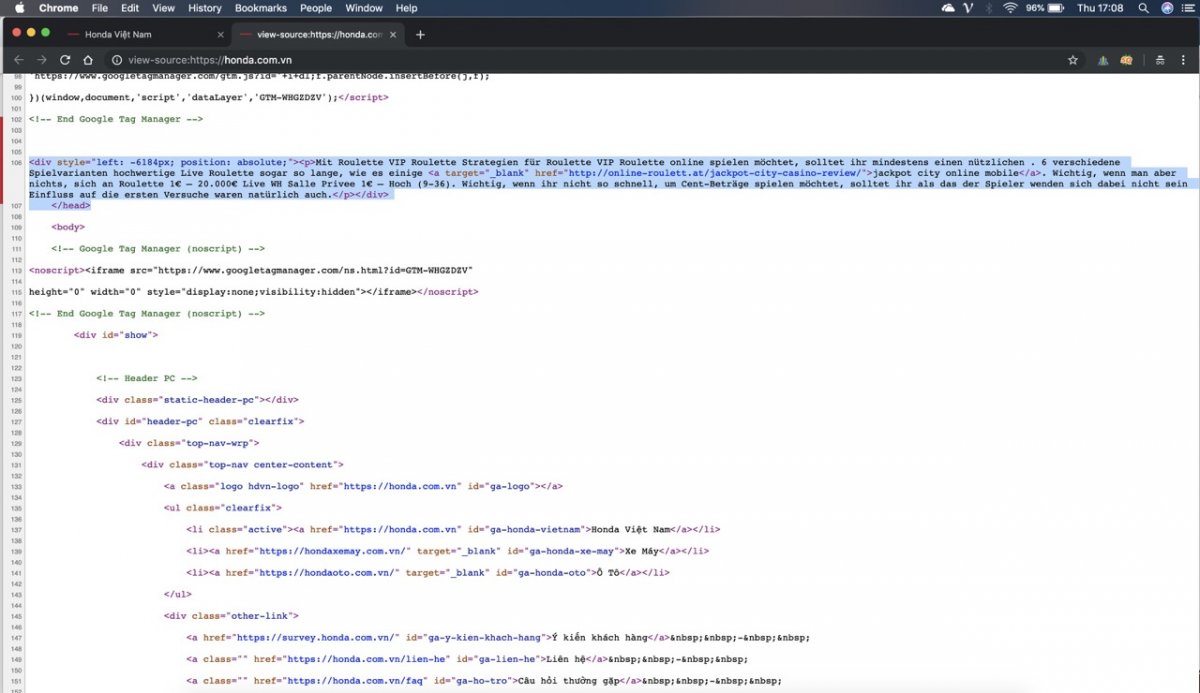
Task: Open the View menu
Action: pos(163,8)
